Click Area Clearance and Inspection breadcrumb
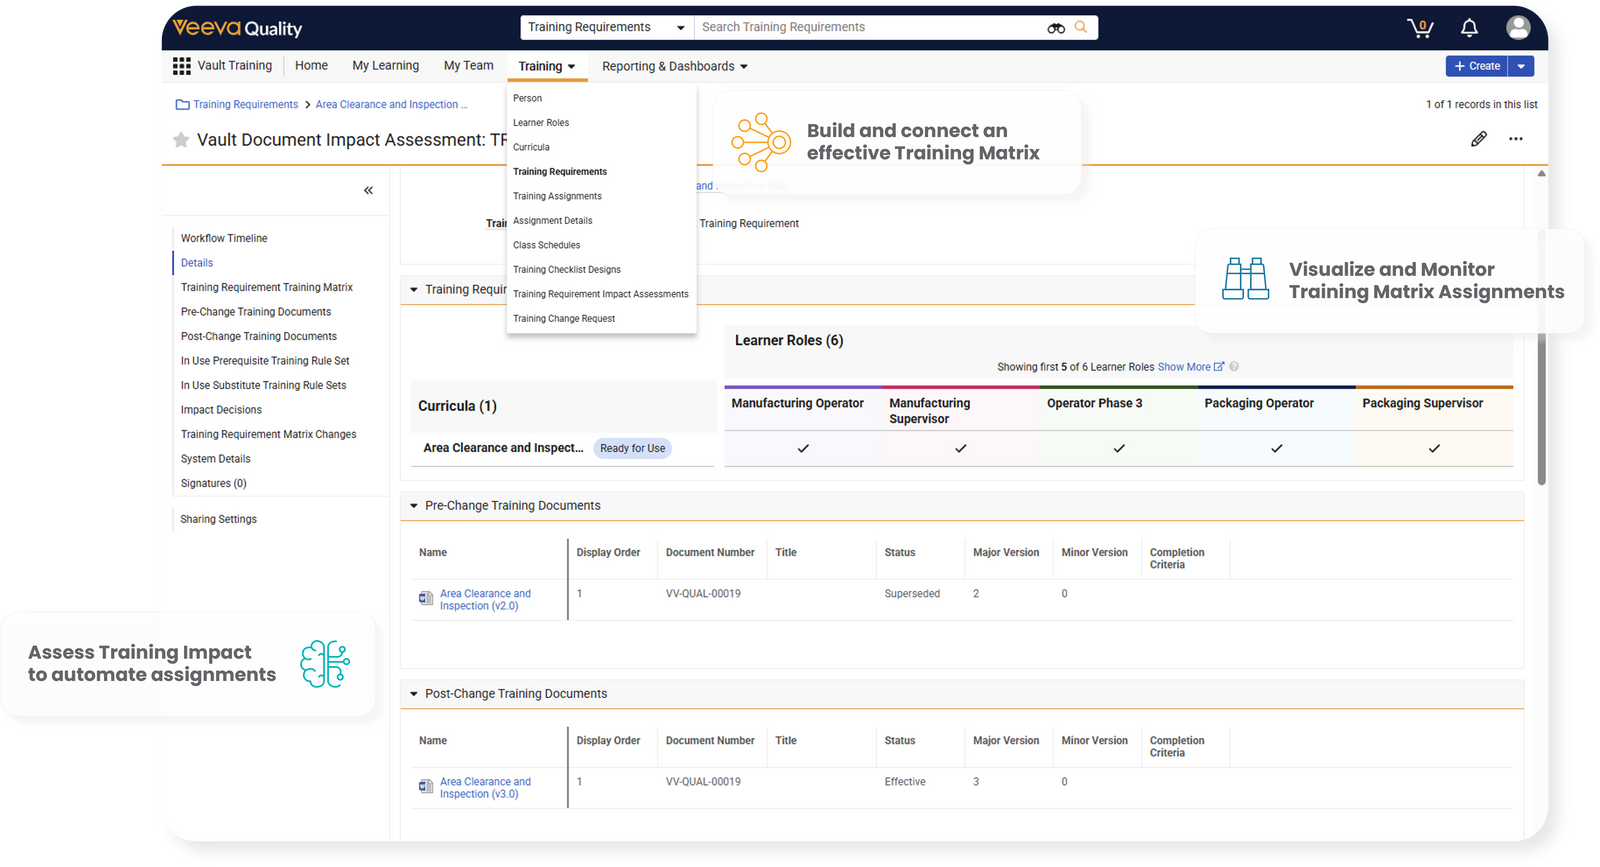The width and height of the screenshot is (1600, 867). (x=391, y=104)
